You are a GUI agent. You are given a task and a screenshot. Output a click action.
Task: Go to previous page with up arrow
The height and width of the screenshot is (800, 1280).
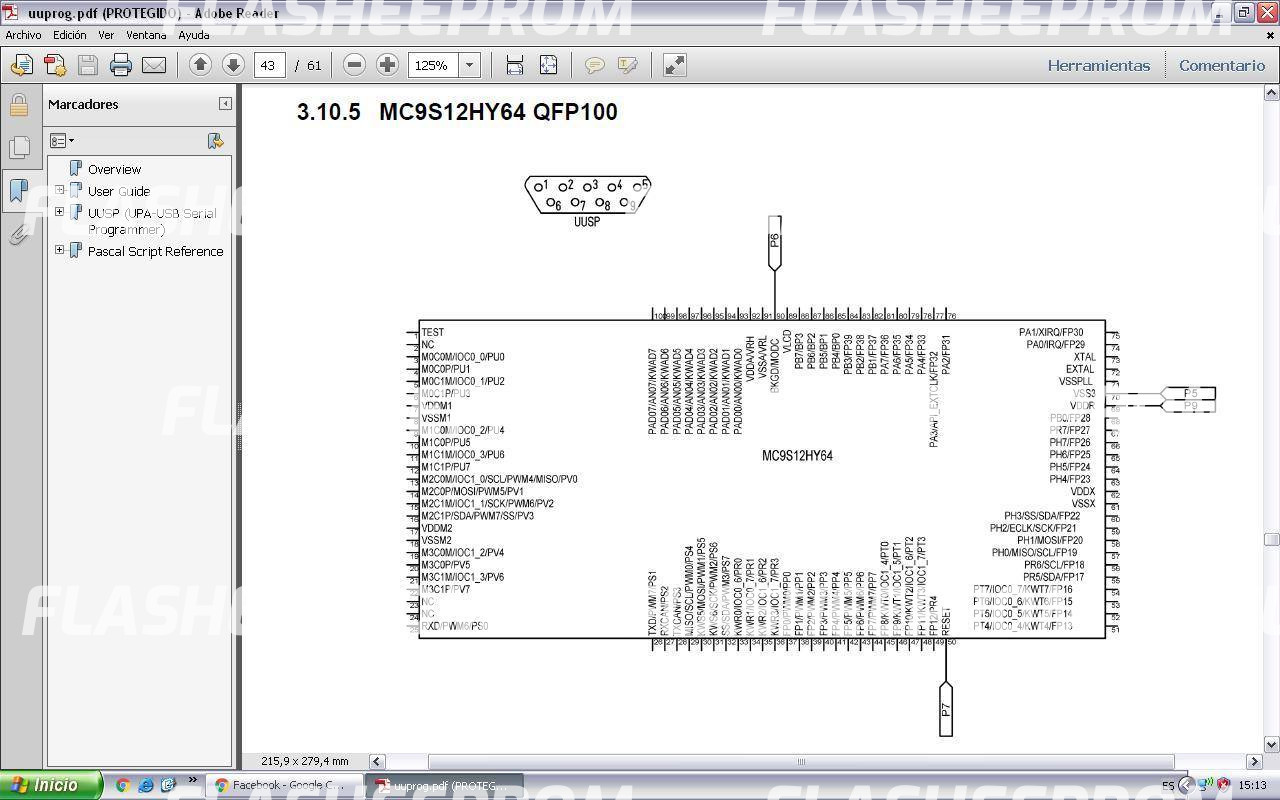200,65
